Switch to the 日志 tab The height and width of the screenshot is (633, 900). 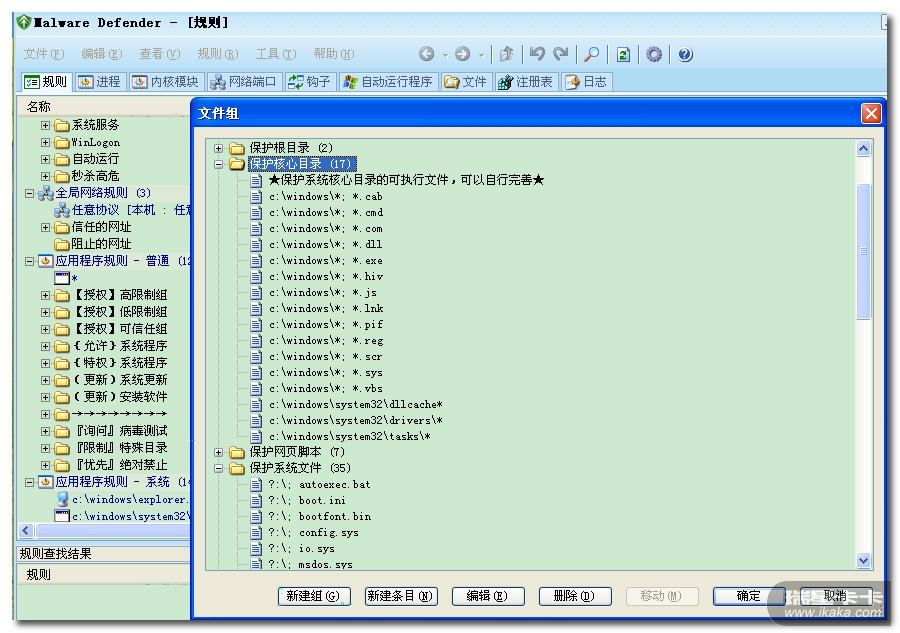(x=587, y=82)
